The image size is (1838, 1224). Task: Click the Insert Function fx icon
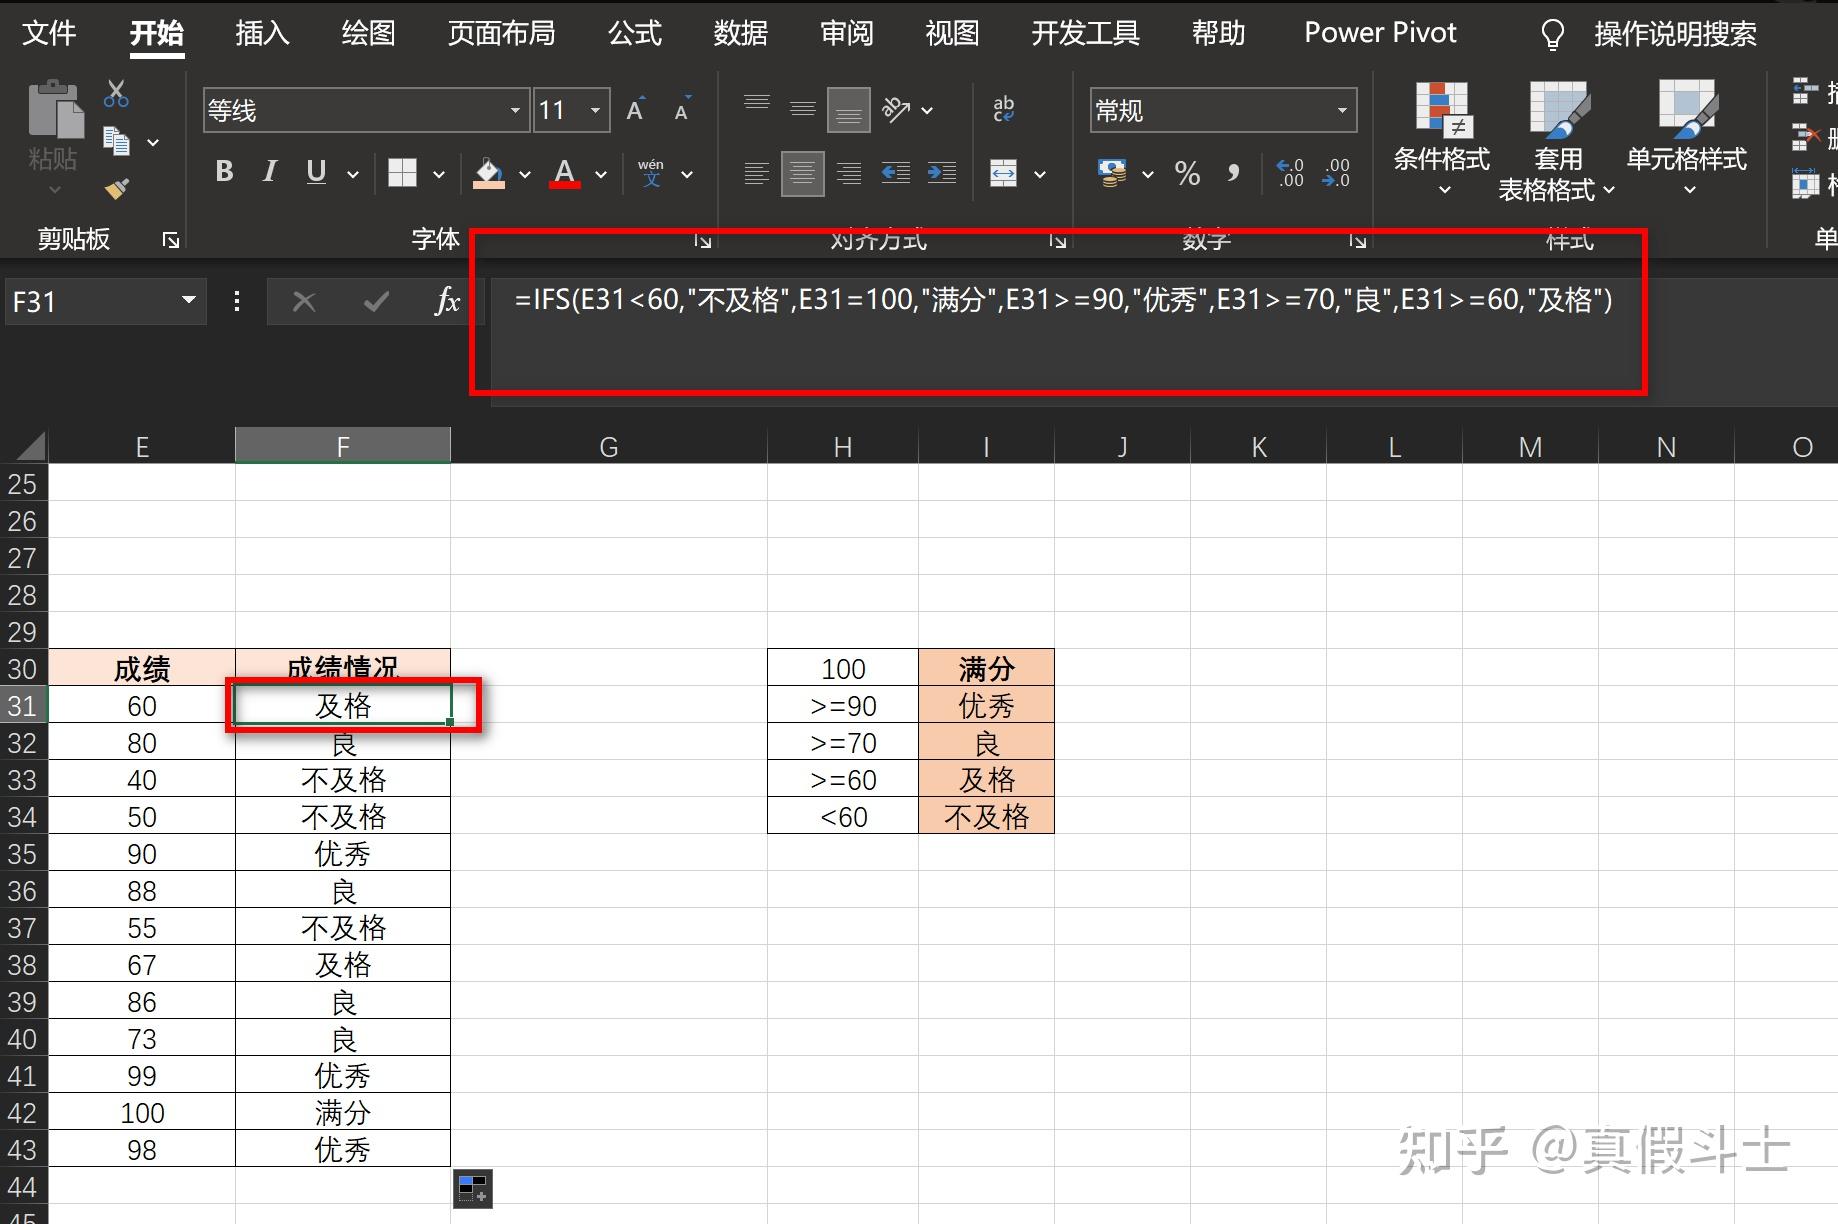(x=447, y=301)
